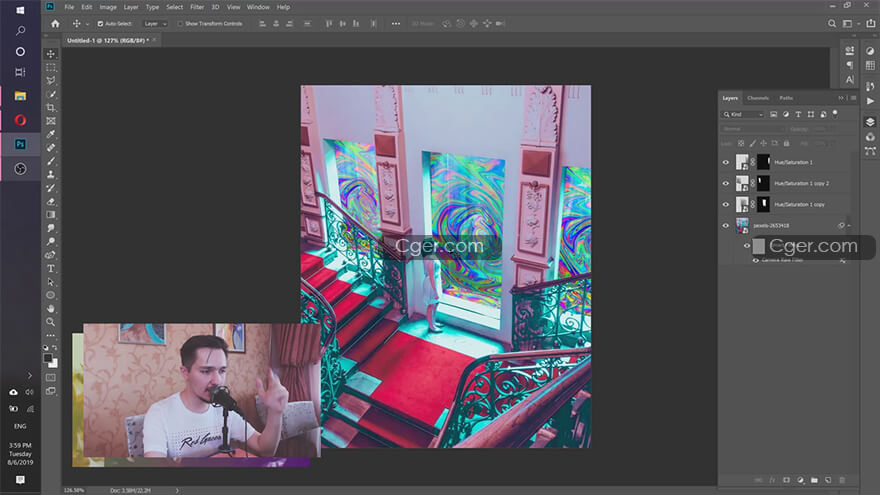The width and height of the screenshot is (880, 495).
Task: Click the share icon at top right
Action: coord(870,24)
